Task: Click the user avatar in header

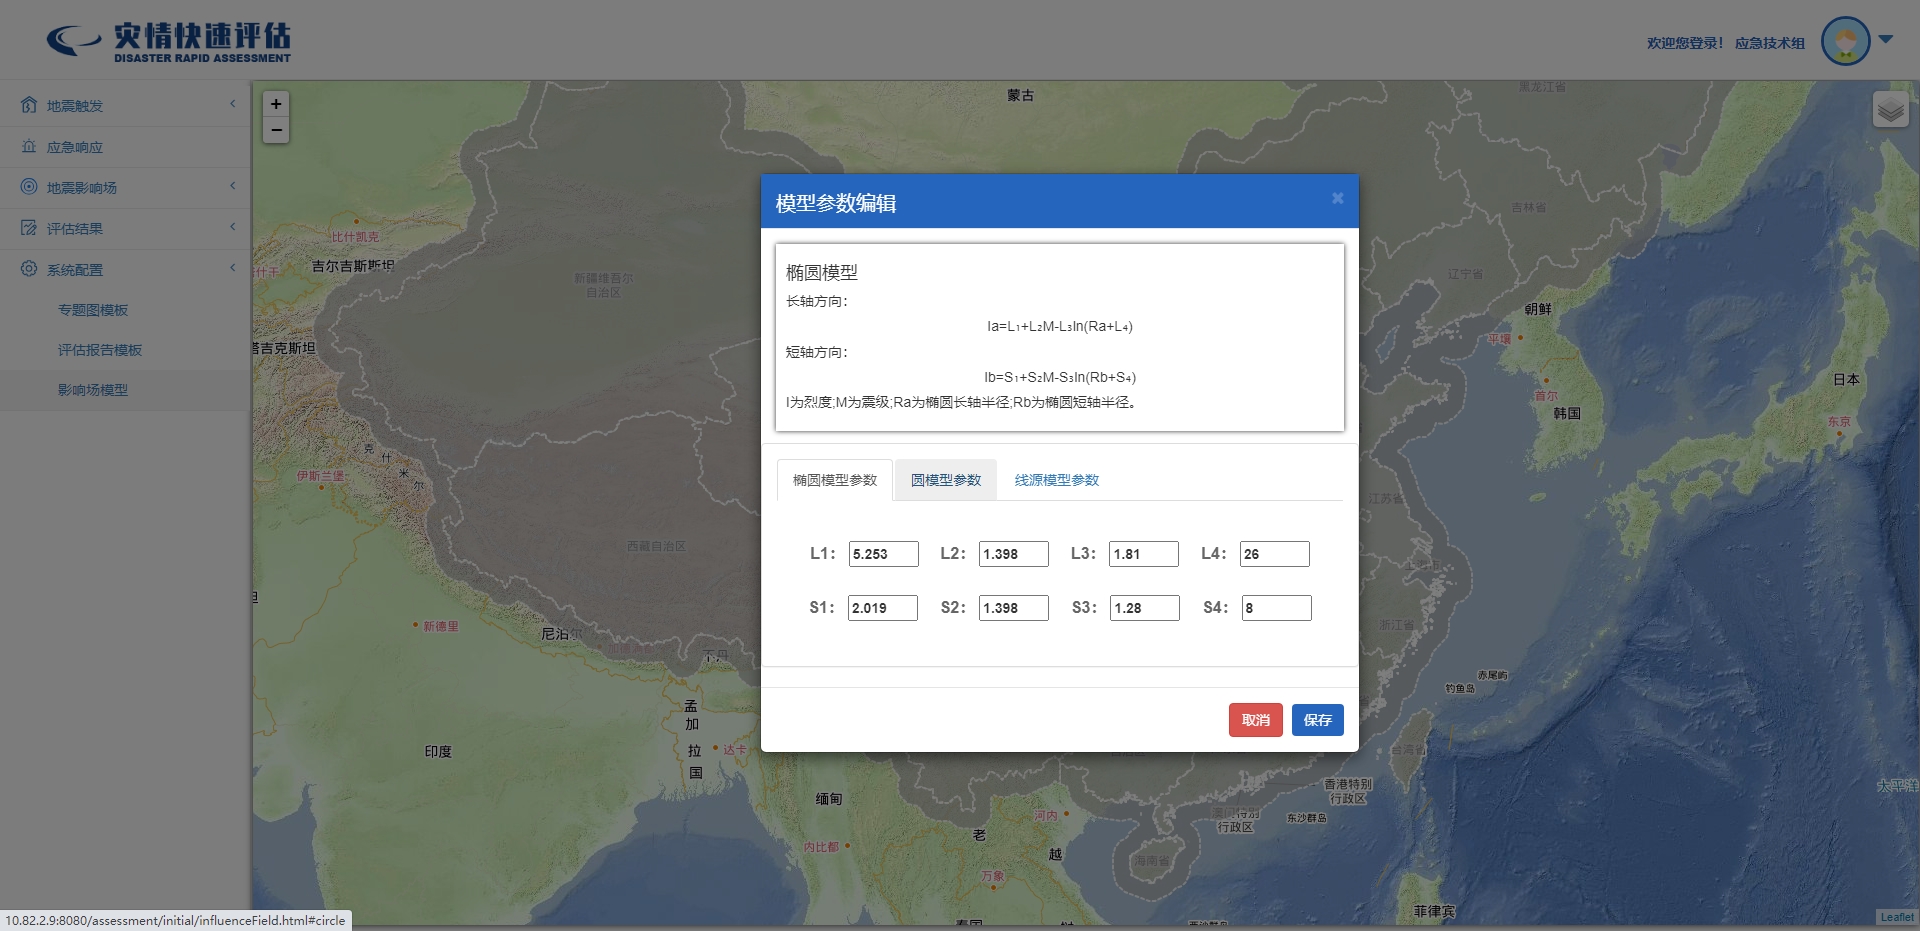Action: (x=1845, y=42)
